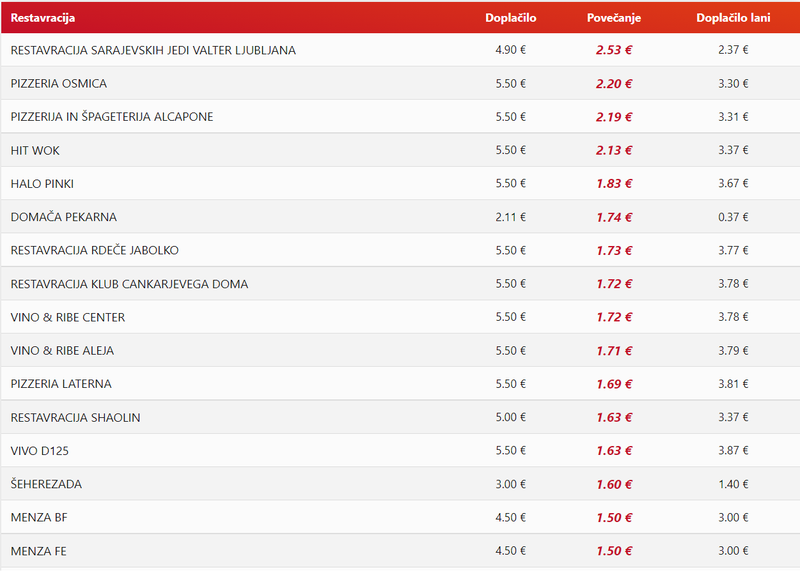The height and width of the screenshot is (577, 800).
Task: Click the 3.67 € last-year value
Action: pyautogui.click(x=733, y=184)
